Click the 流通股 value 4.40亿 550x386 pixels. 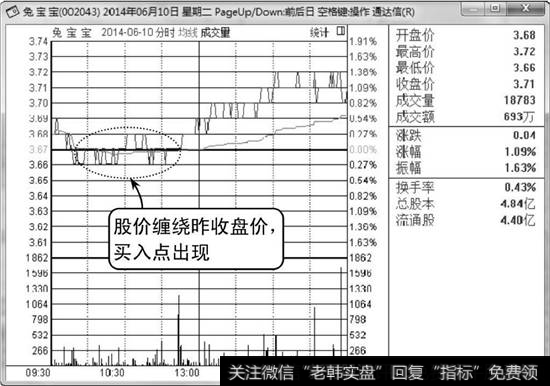tap(518, 220)
